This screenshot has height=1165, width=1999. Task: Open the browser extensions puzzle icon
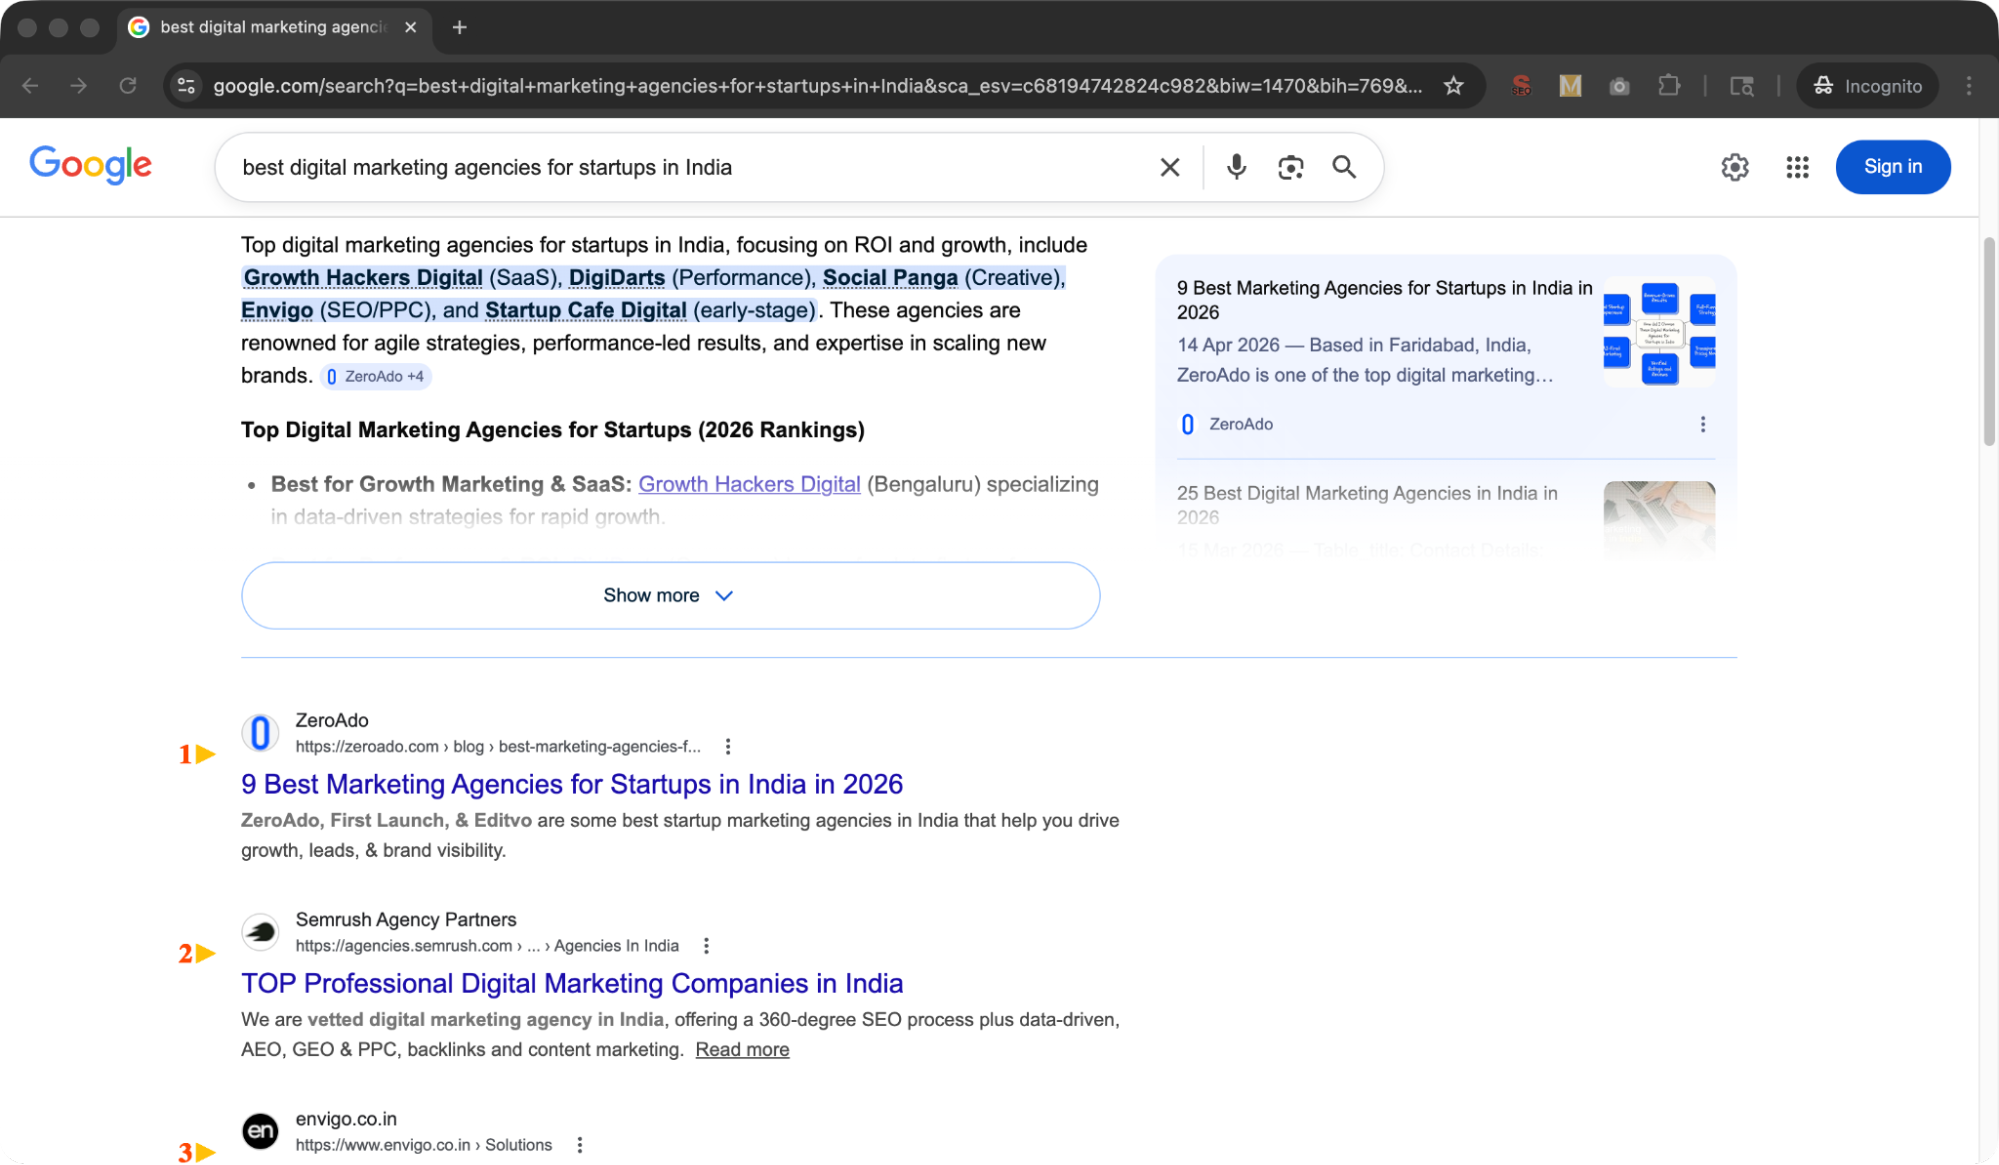(1668, 85)
